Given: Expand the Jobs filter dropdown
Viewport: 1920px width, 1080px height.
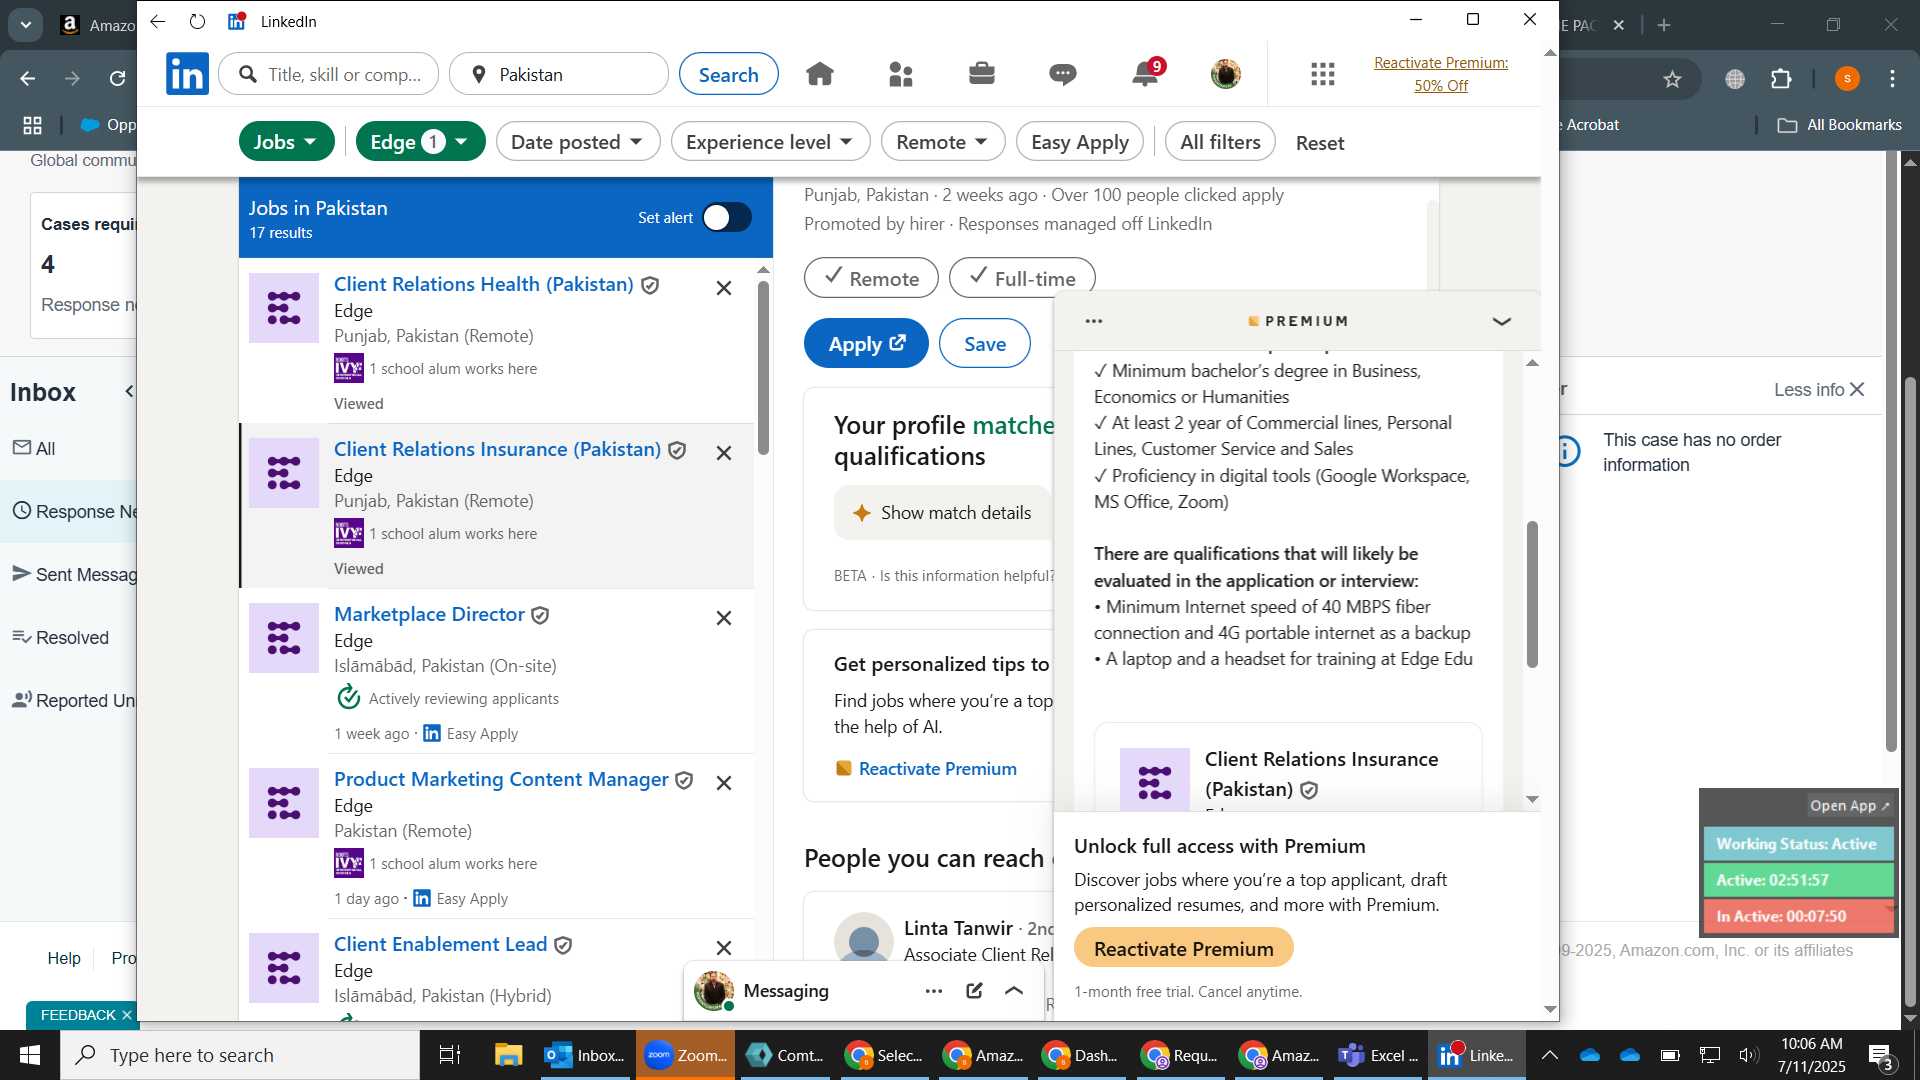Looking at the screenshot, I should click(286, 142).
